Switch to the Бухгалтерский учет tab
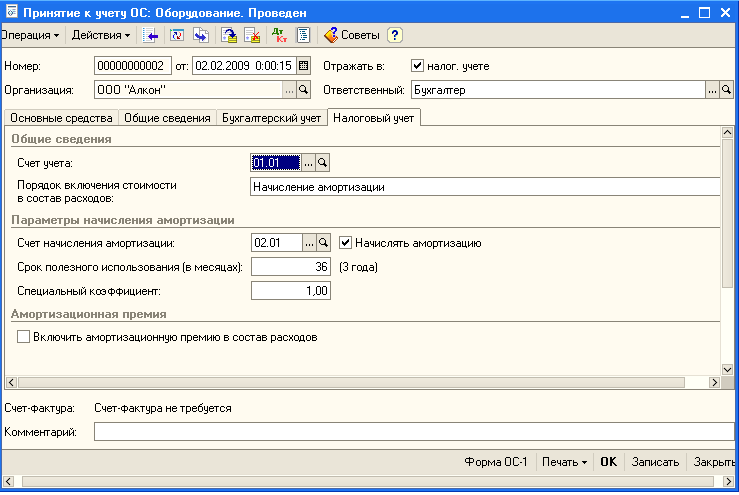This screenshot has width=739, height=495. tap(272, 118)
